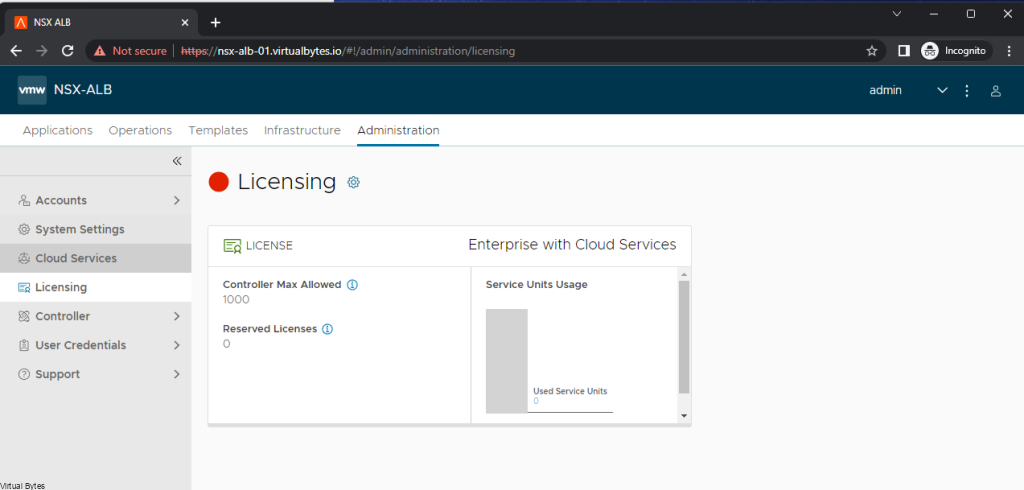1024x490 pixels.
Task: Open the Operations tab
Action: (140, 130)
